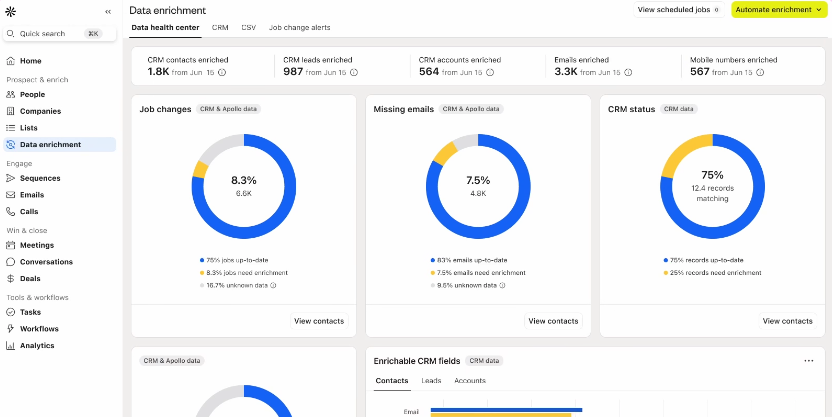Screen dimensions: 832x417
Task: Click info icon beside CRM contacts enriched
Action: point(222,72)
